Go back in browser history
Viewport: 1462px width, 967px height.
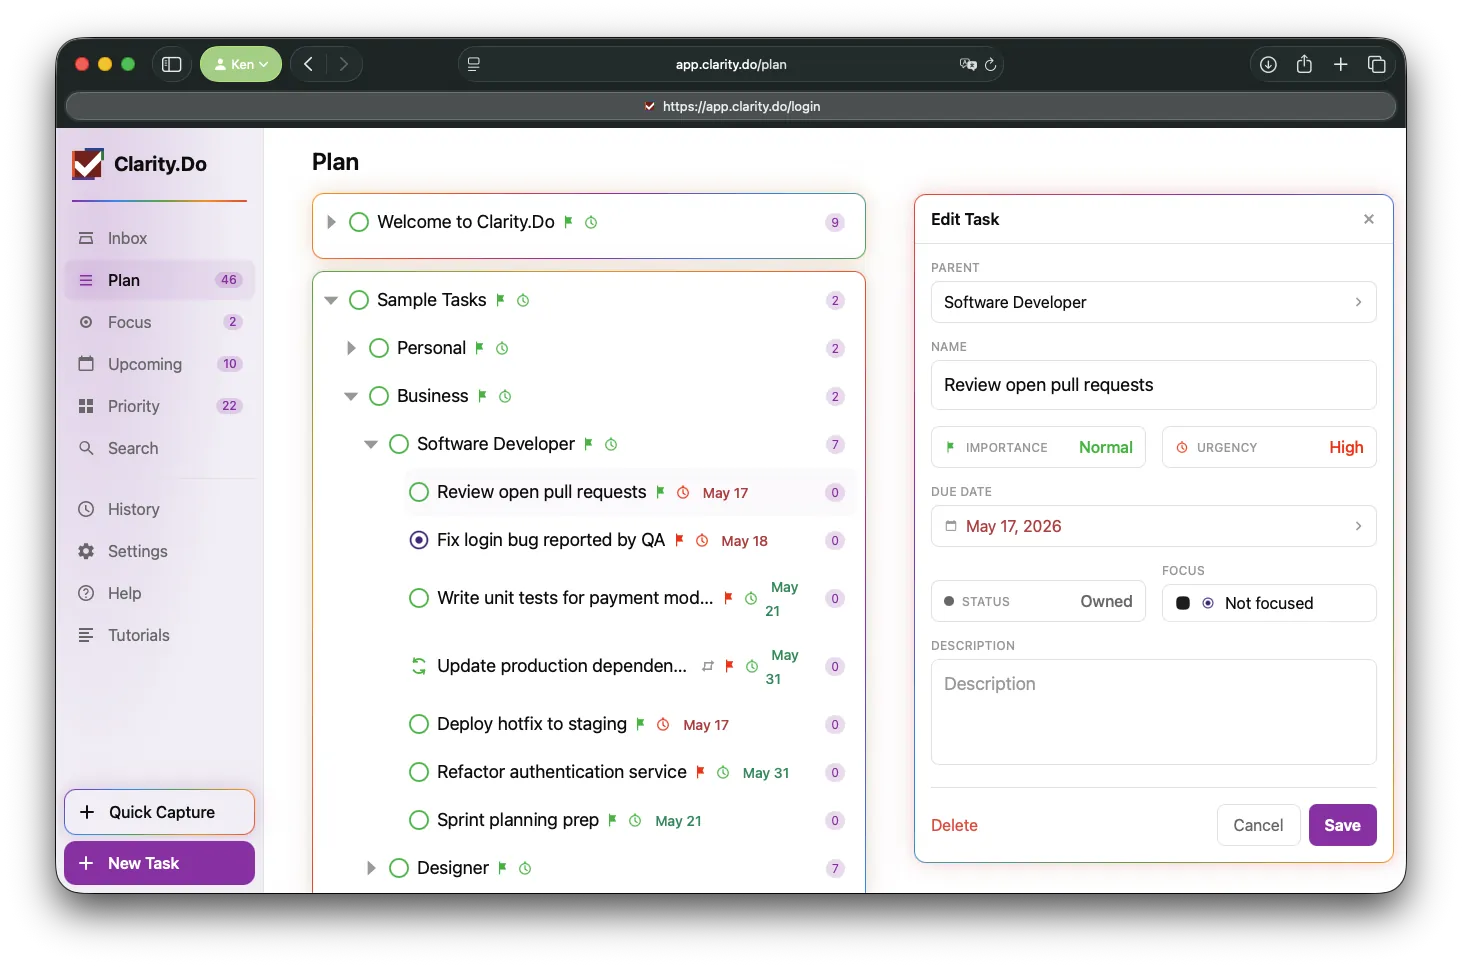click(x=309, y=64)
